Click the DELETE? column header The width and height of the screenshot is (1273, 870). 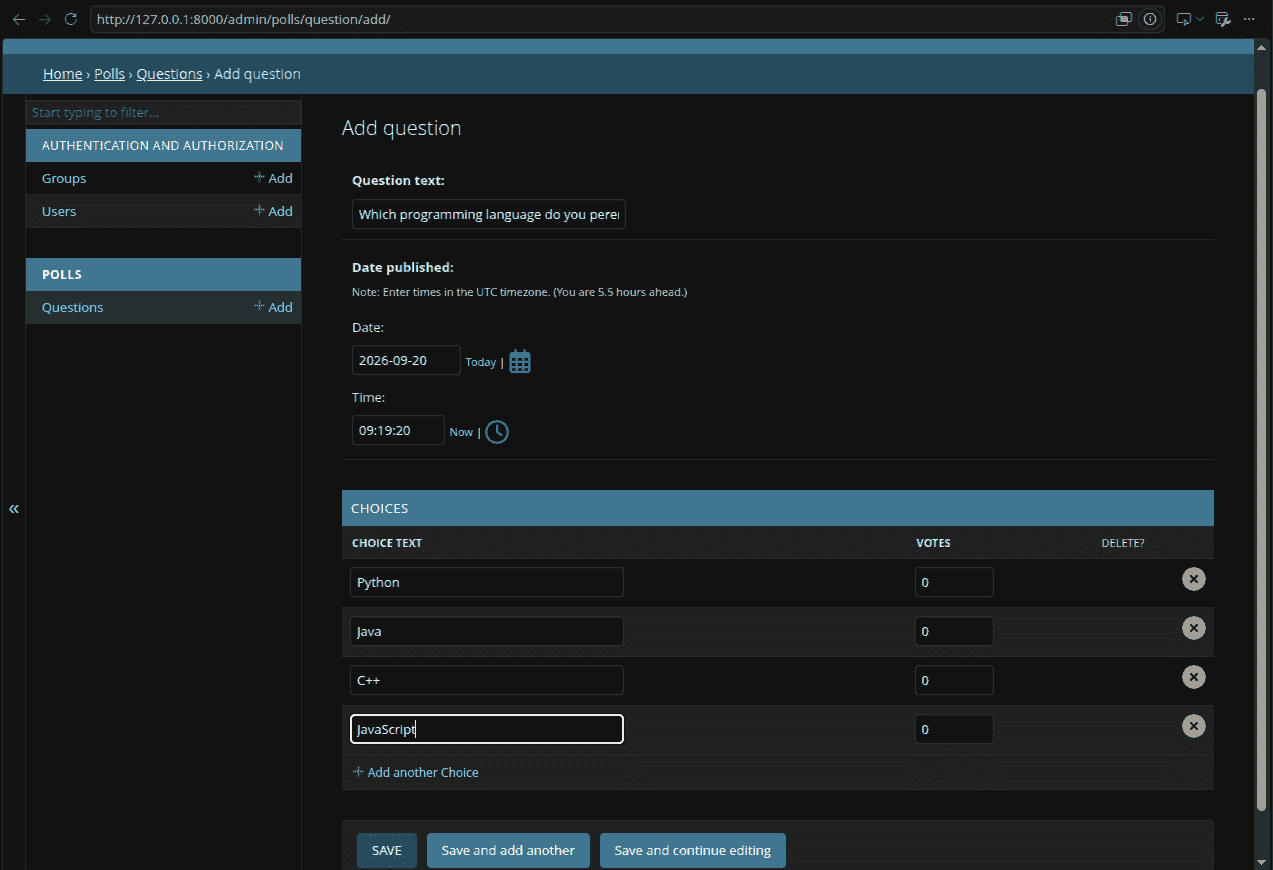pos(1123,543)
